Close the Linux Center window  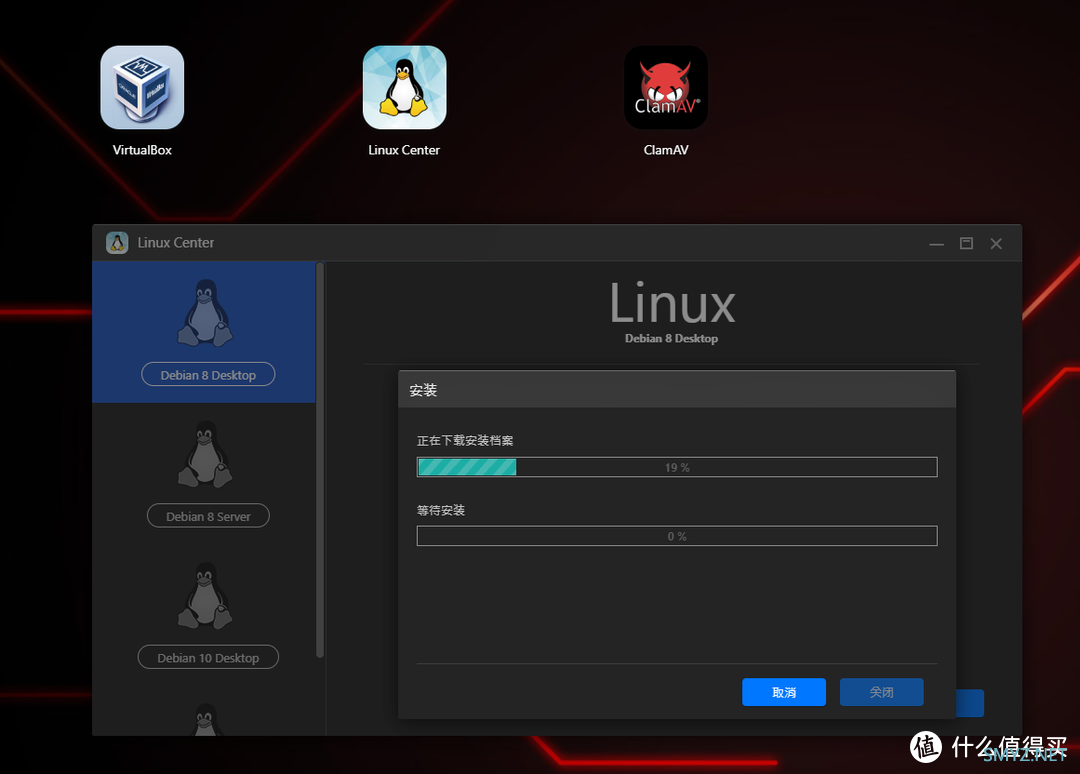coord(996,244)
